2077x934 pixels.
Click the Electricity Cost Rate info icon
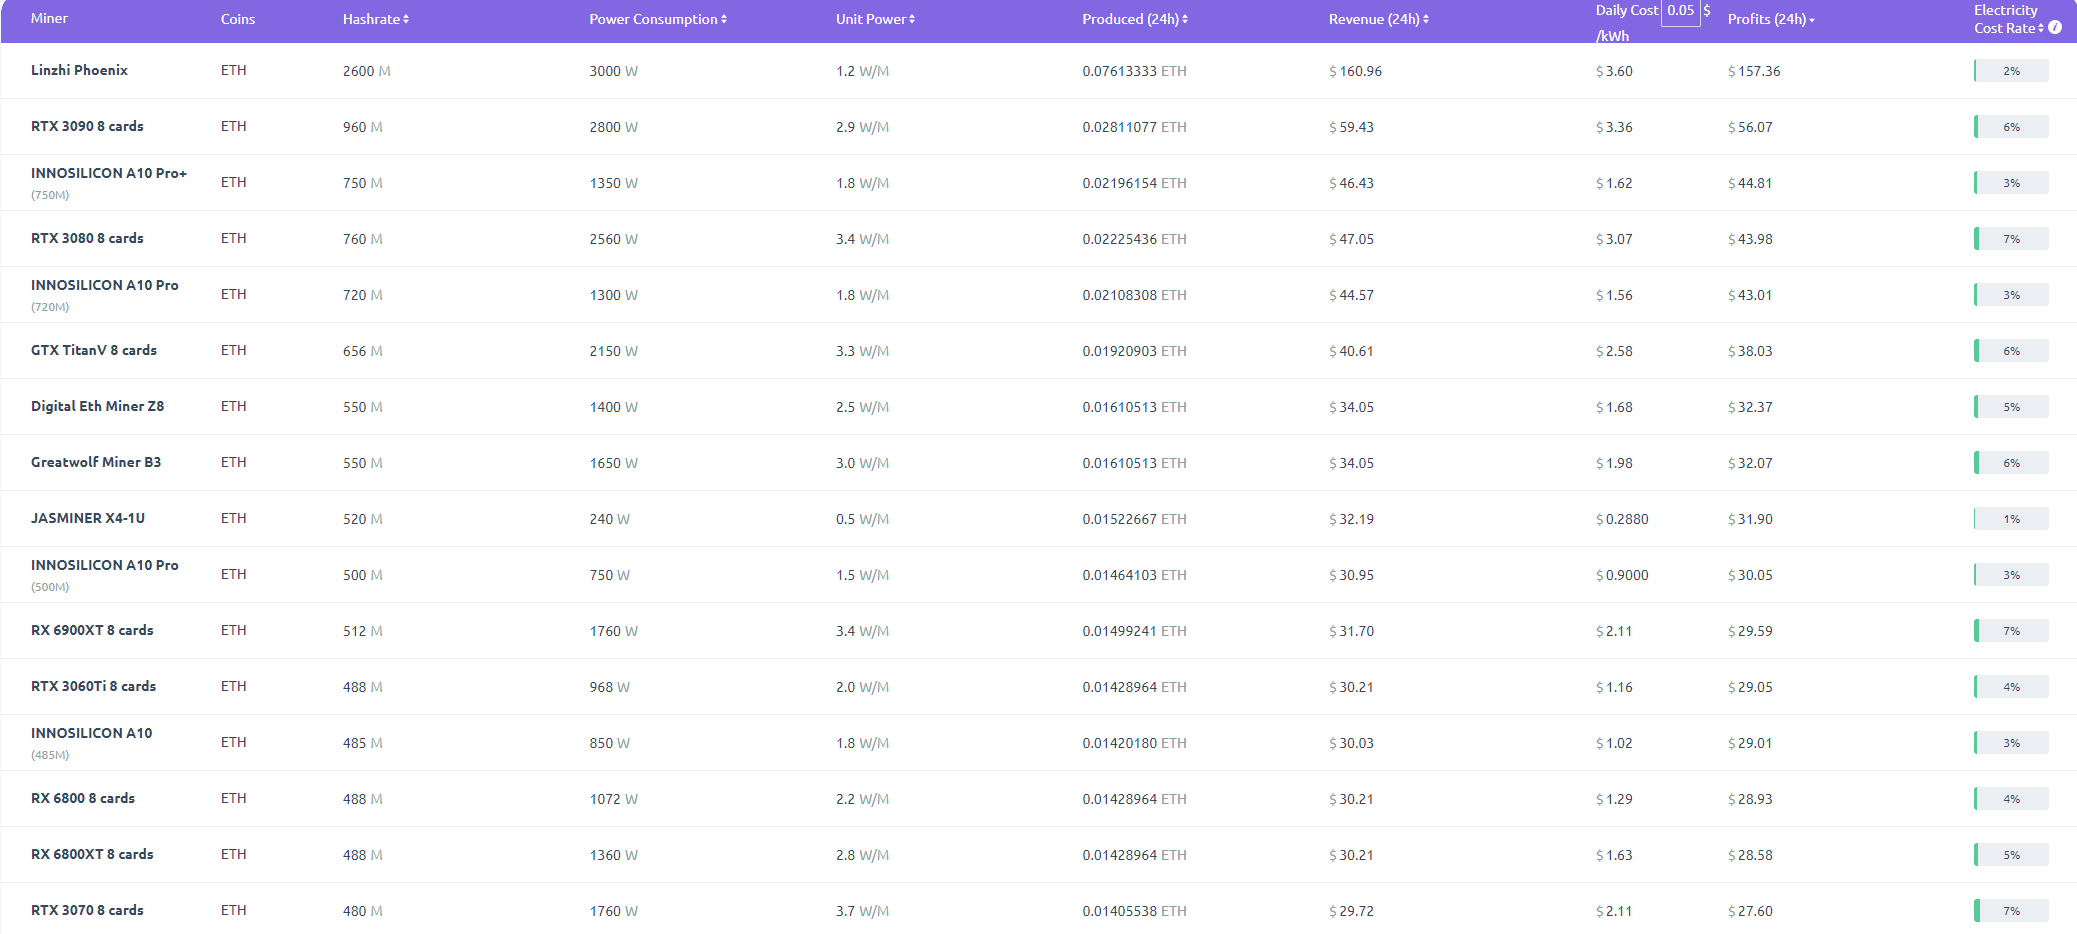[x=2055, y=28]
